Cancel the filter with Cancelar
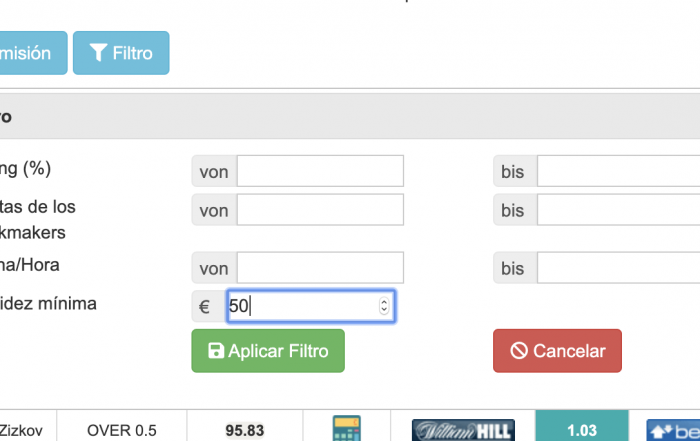This screenshot has height=441, width=700. (557, 351)
